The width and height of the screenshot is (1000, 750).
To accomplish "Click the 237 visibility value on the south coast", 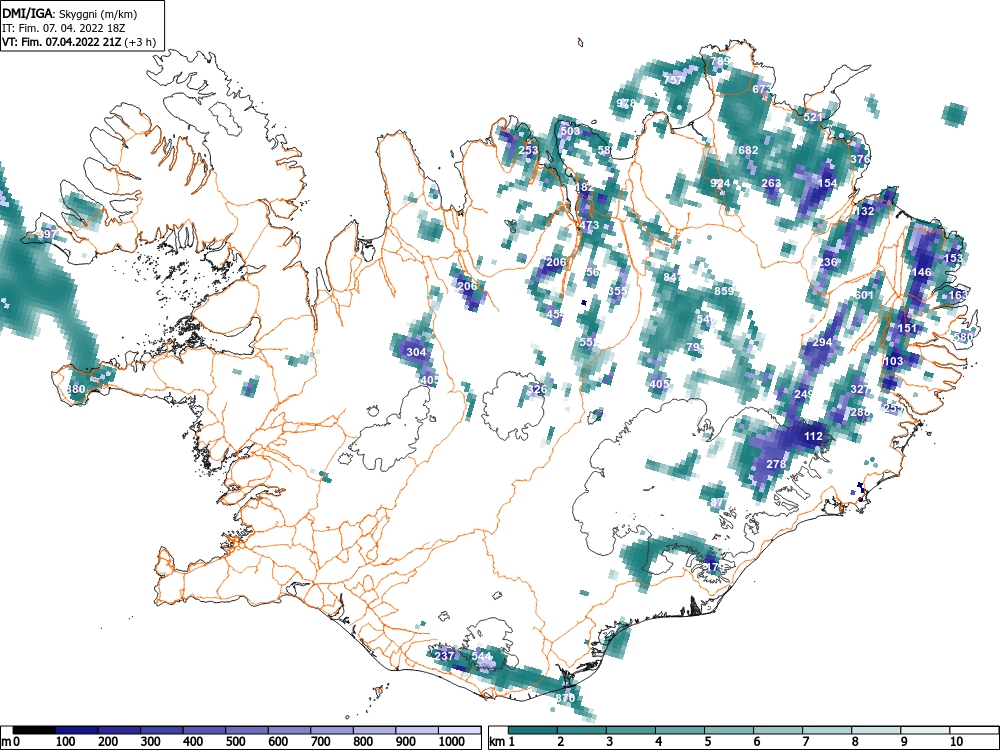I will pyautogui.click(x=445, y=656).
